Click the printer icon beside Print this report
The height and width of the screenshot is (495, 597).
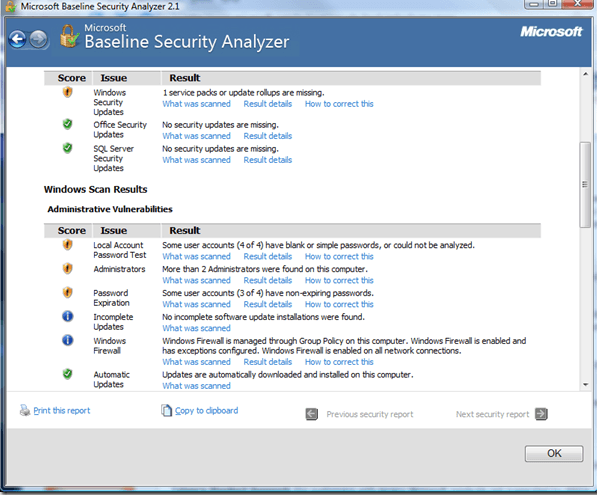click(25, 410)
